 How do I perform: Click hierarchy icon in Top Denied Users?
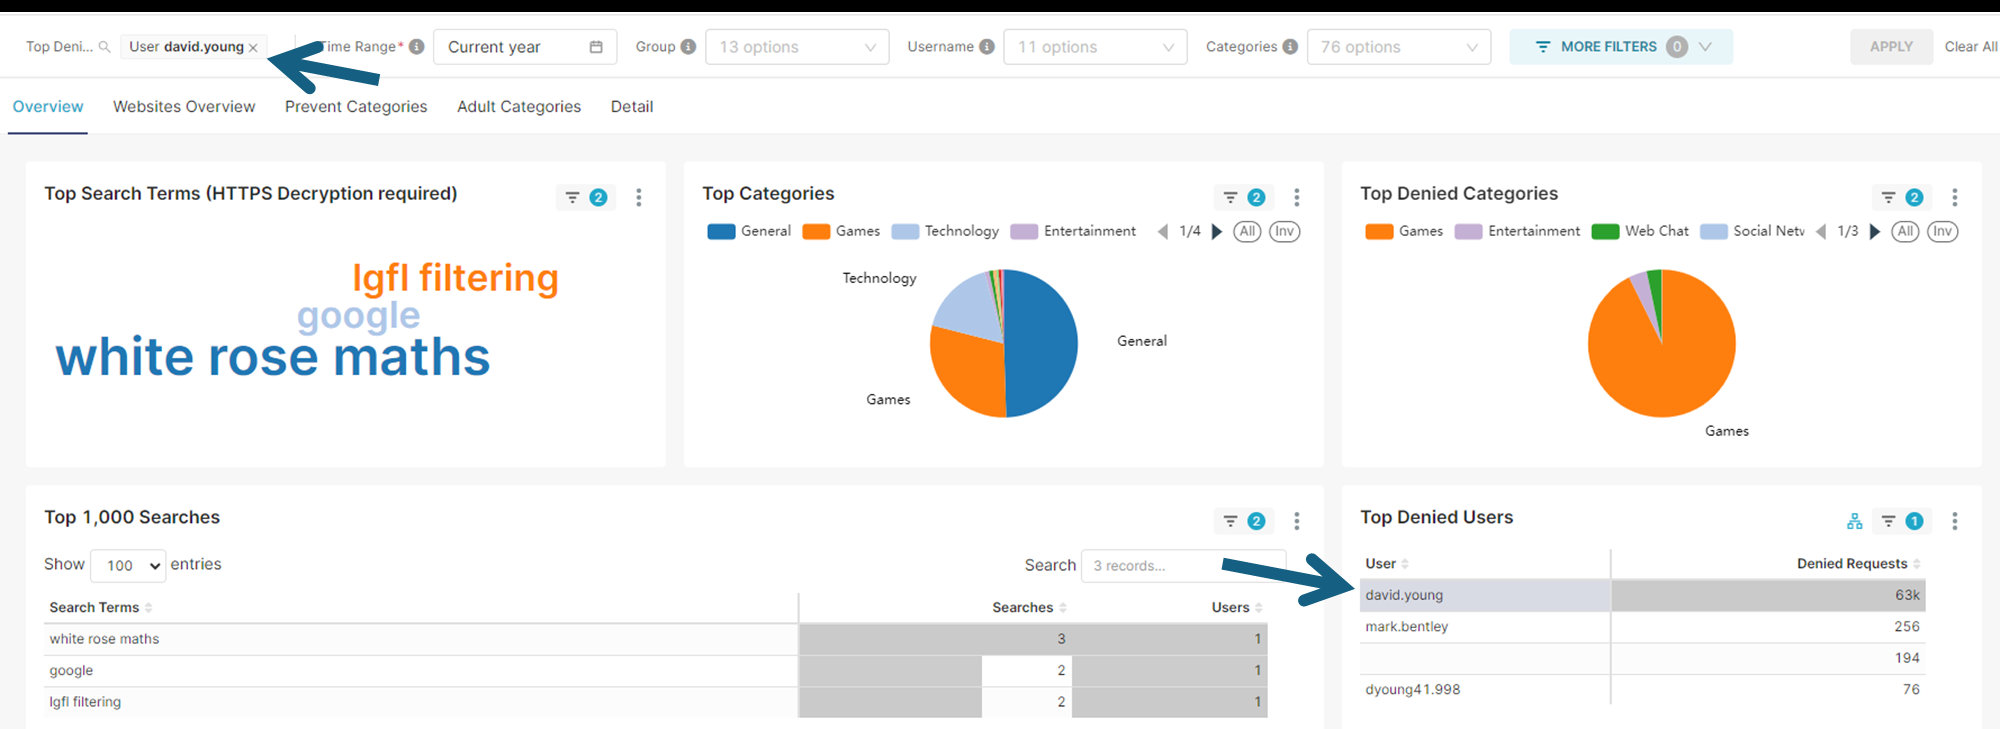tap(1855, 521)
